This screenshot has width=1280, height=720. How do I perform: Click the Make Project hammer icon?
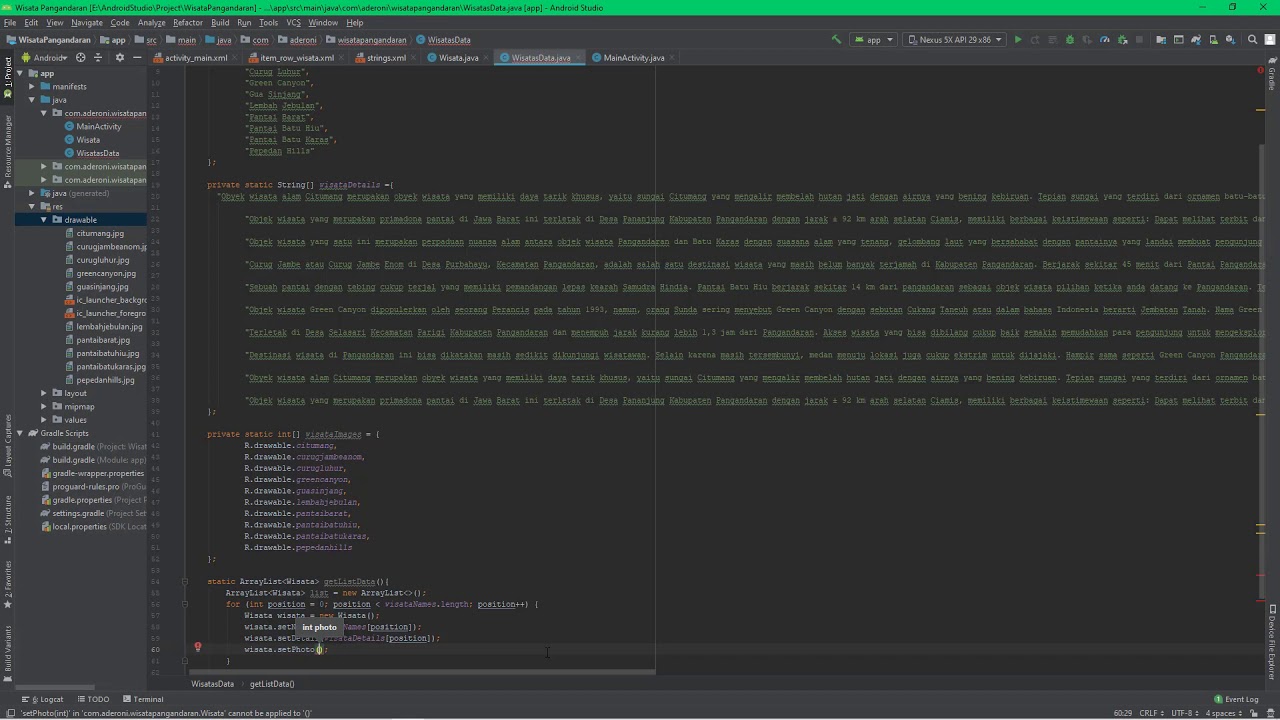click(836, 40)
